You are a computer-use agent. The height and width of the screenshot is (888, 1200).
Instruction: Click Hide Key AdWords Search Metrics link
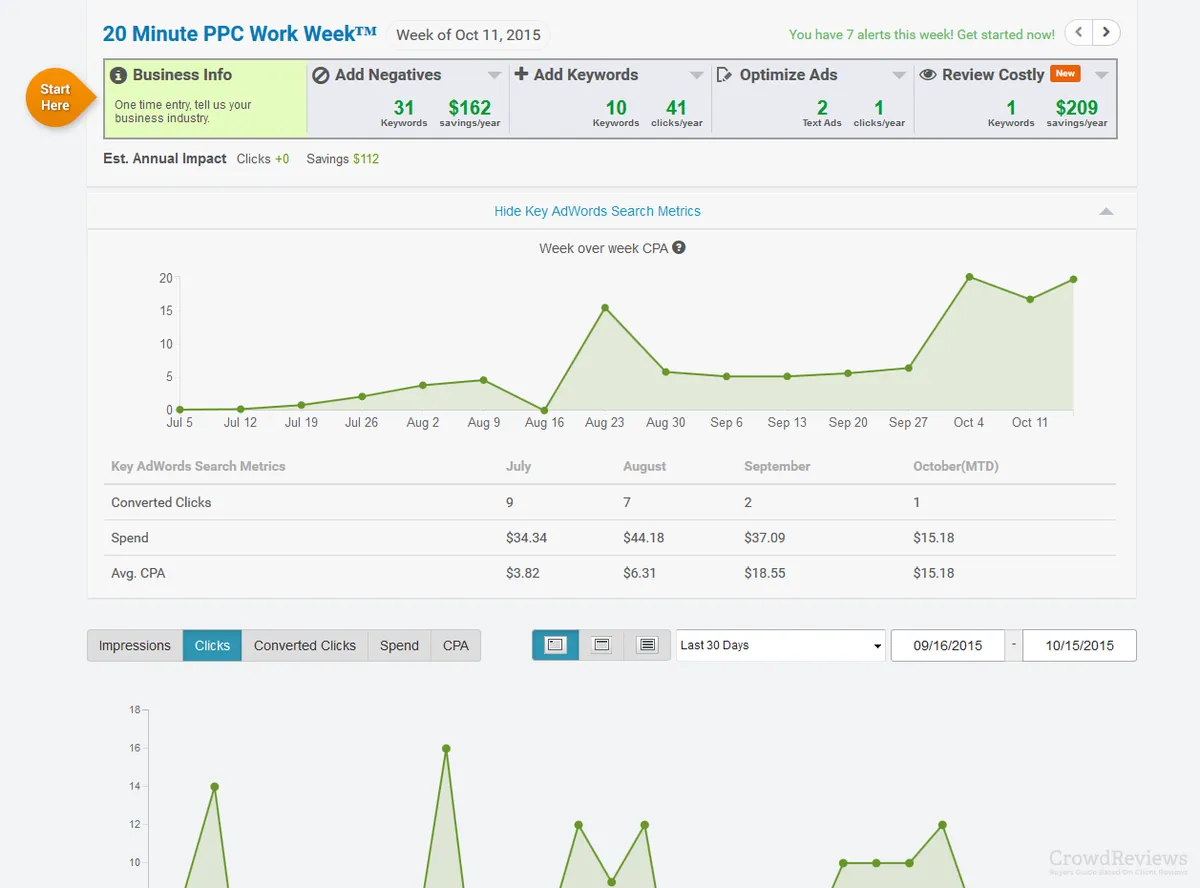[x=597, y=211]
